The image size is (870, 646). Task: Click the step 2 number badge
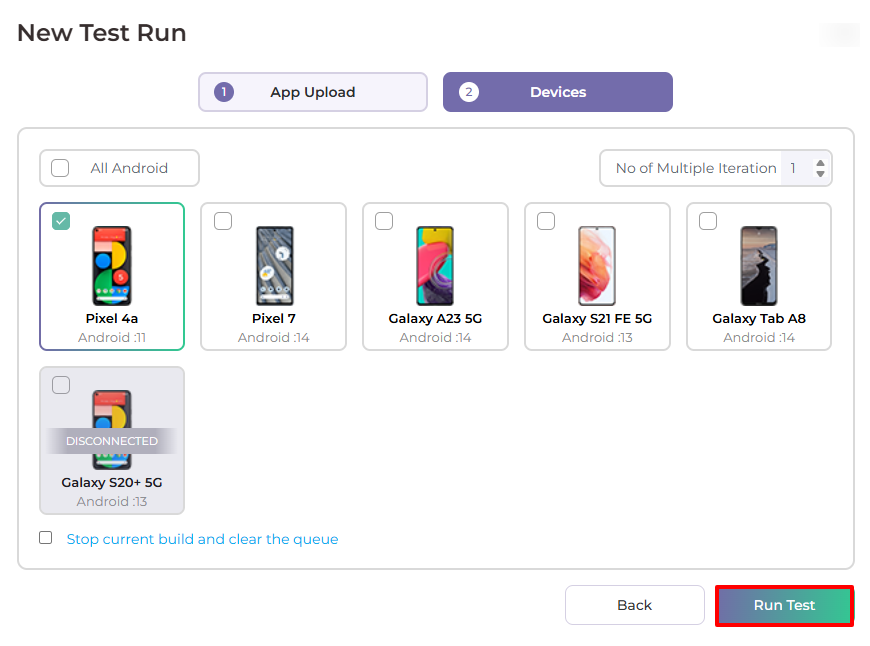click(x=469, y=92)
